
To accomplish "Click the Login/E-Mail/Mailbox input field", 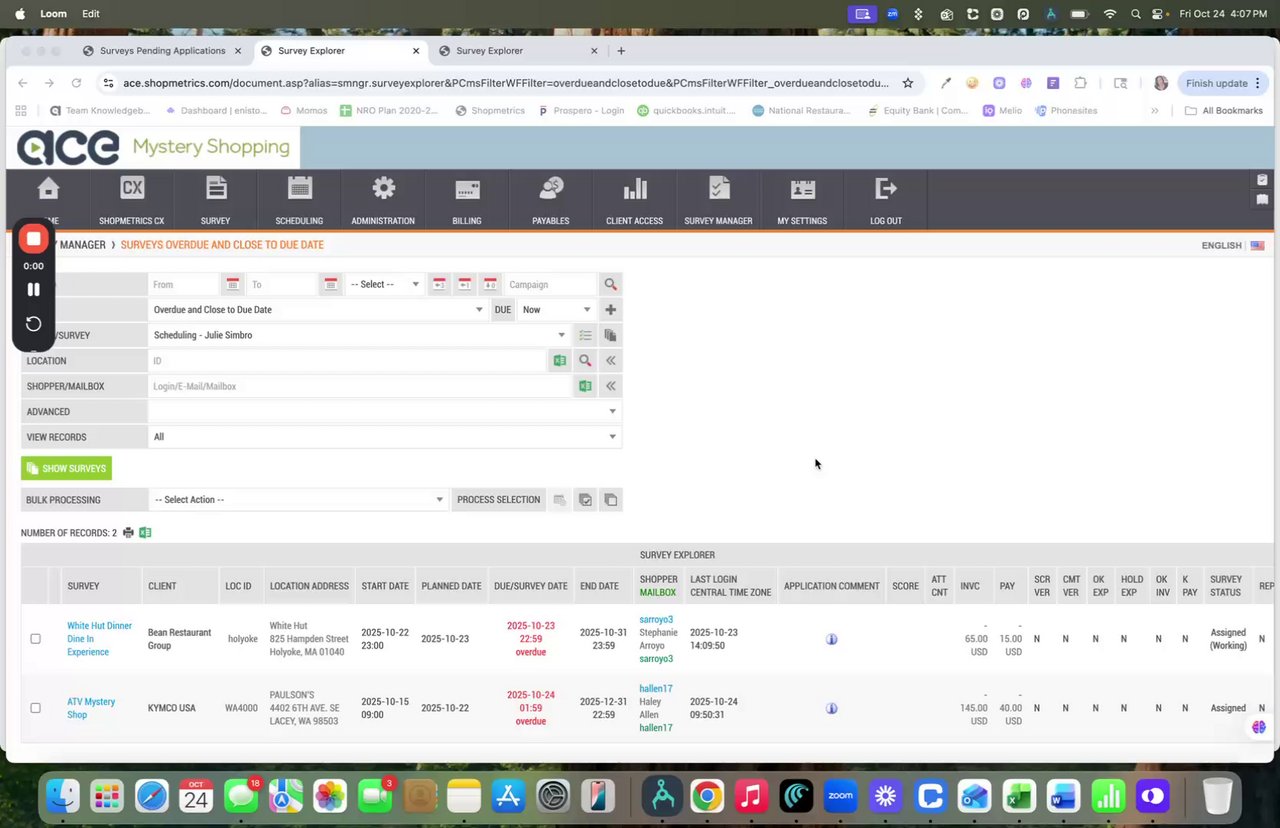I will [360, 386].
